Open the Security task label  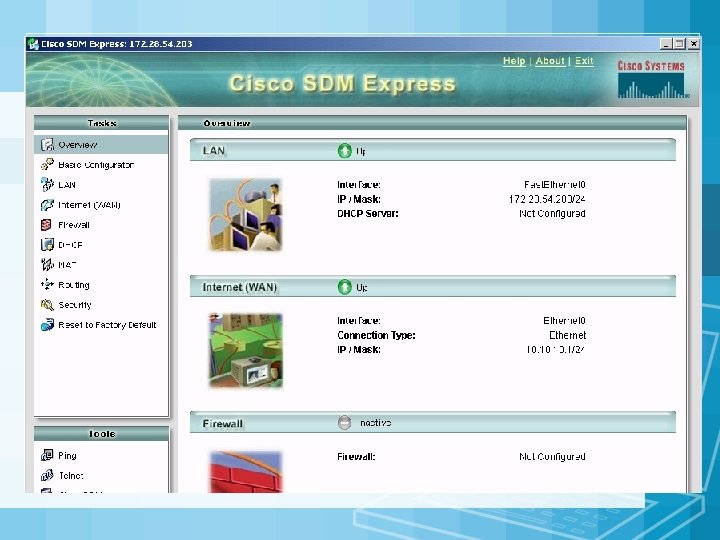(x=75, y=305)
